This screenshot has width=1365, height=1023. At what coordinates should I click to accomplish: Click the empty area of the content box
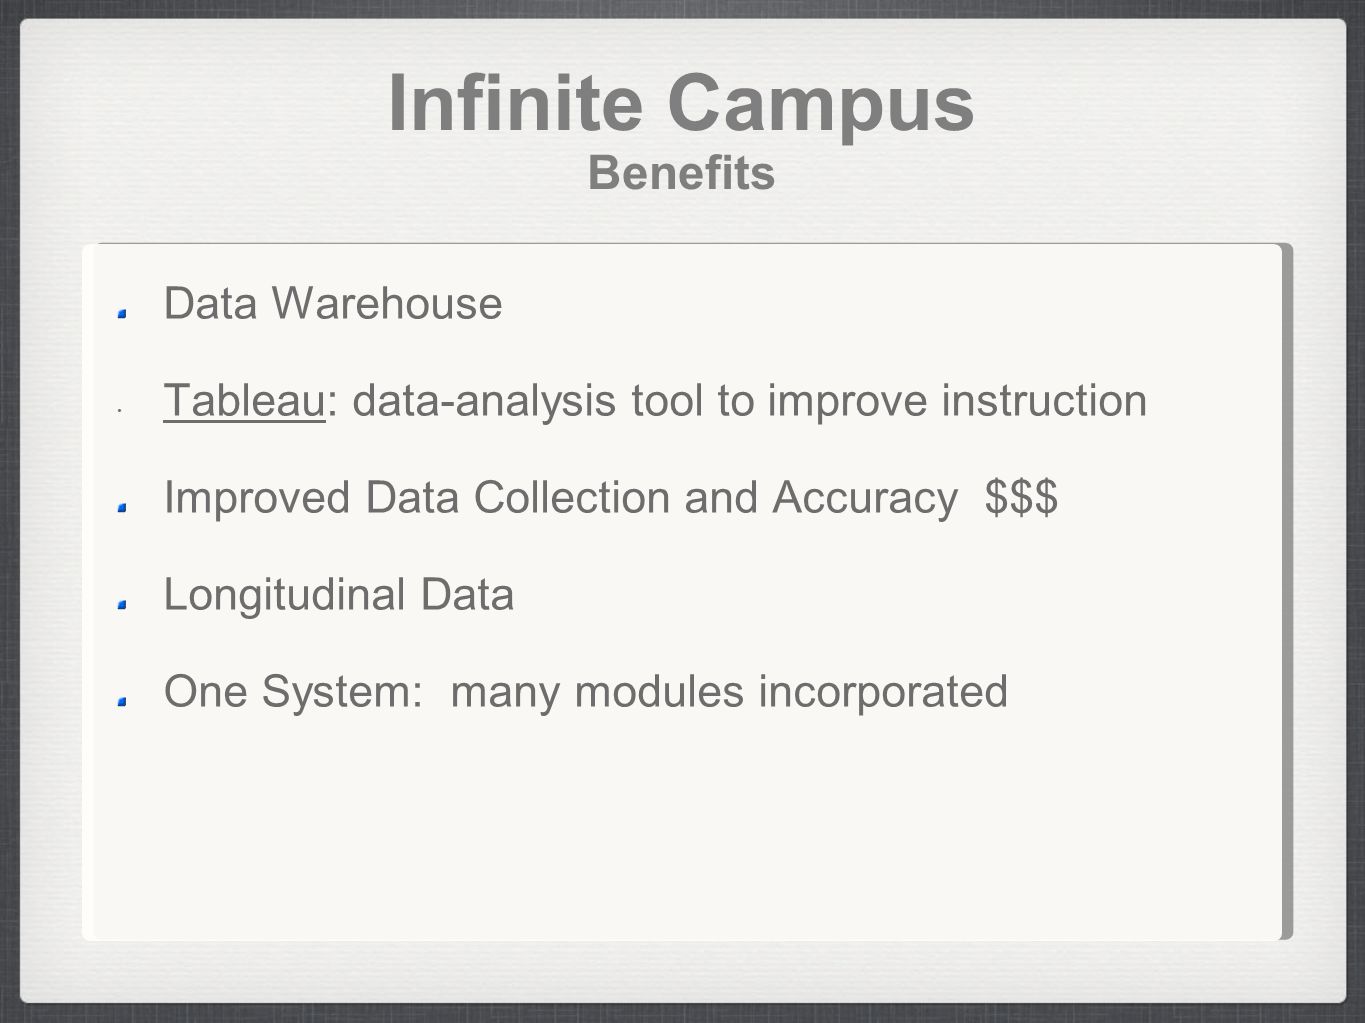pos(680,830)
